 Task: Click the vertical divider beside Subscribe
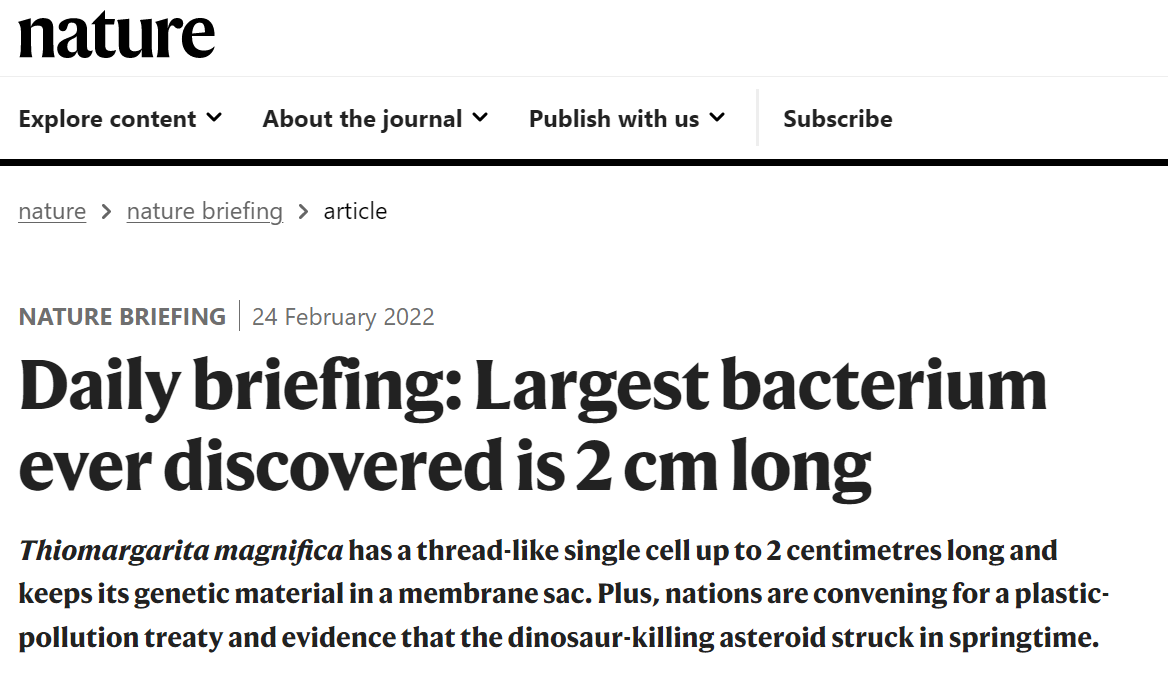758,118
